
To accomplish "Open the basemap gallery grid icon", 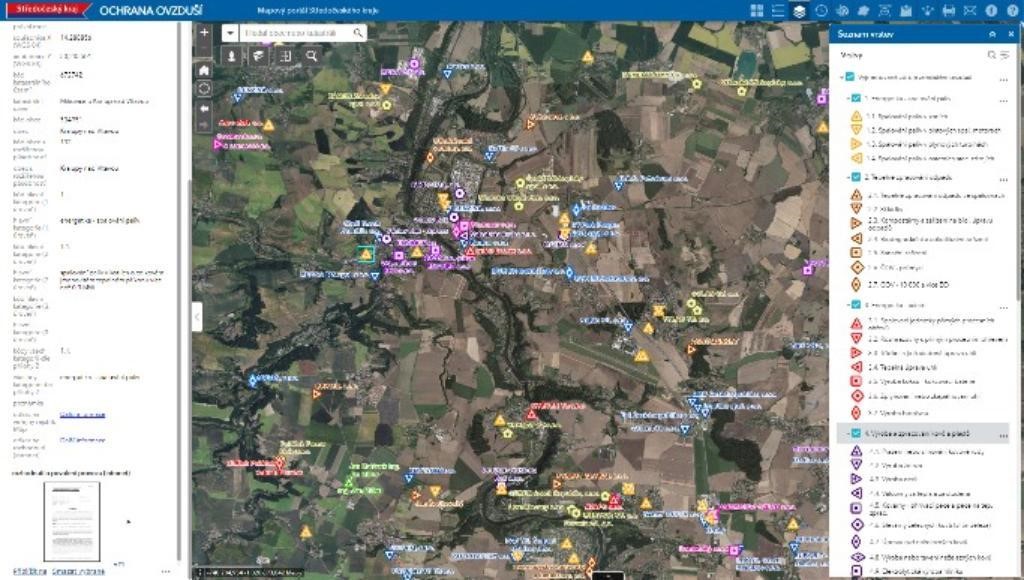I will 757,11.
